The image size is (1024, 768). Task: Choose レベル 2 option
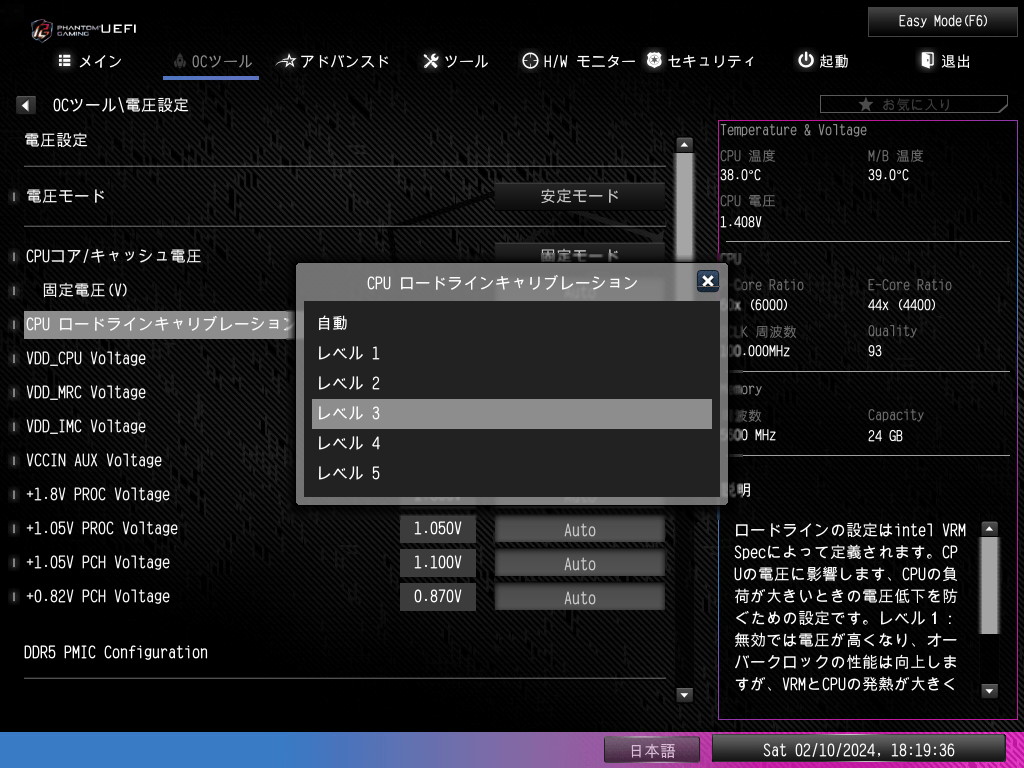tap(511, 383)
